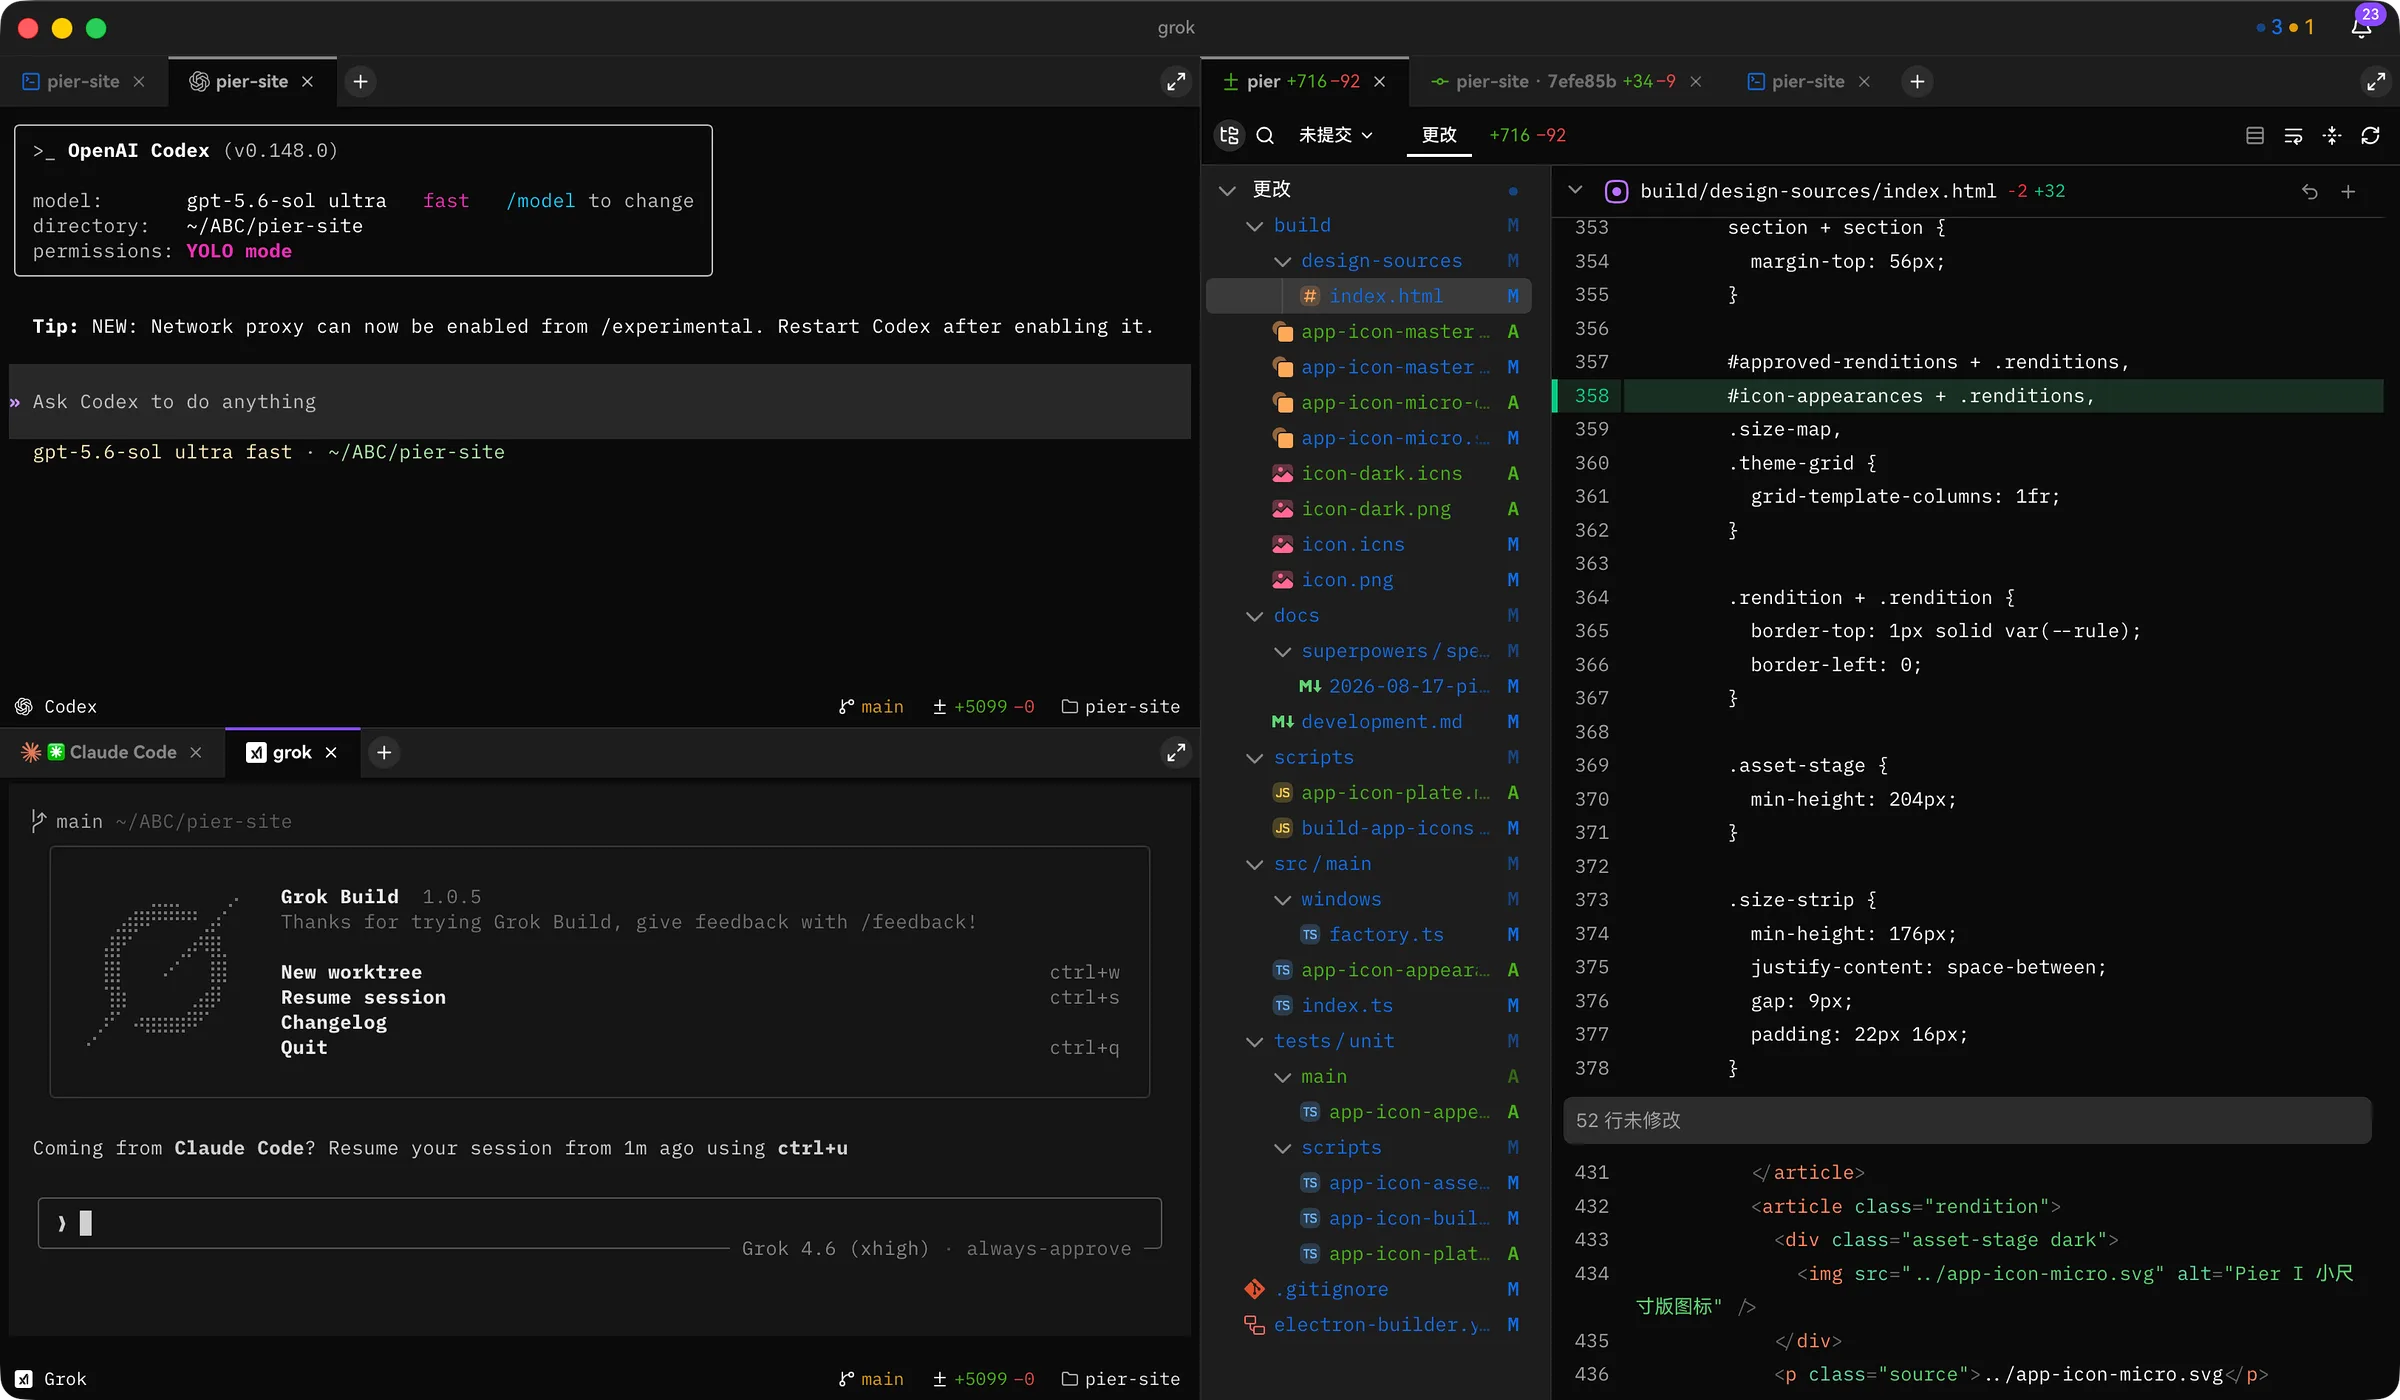Add a new tab in the diff pane
The image size is (2400, 1400).
point(1917,82)
